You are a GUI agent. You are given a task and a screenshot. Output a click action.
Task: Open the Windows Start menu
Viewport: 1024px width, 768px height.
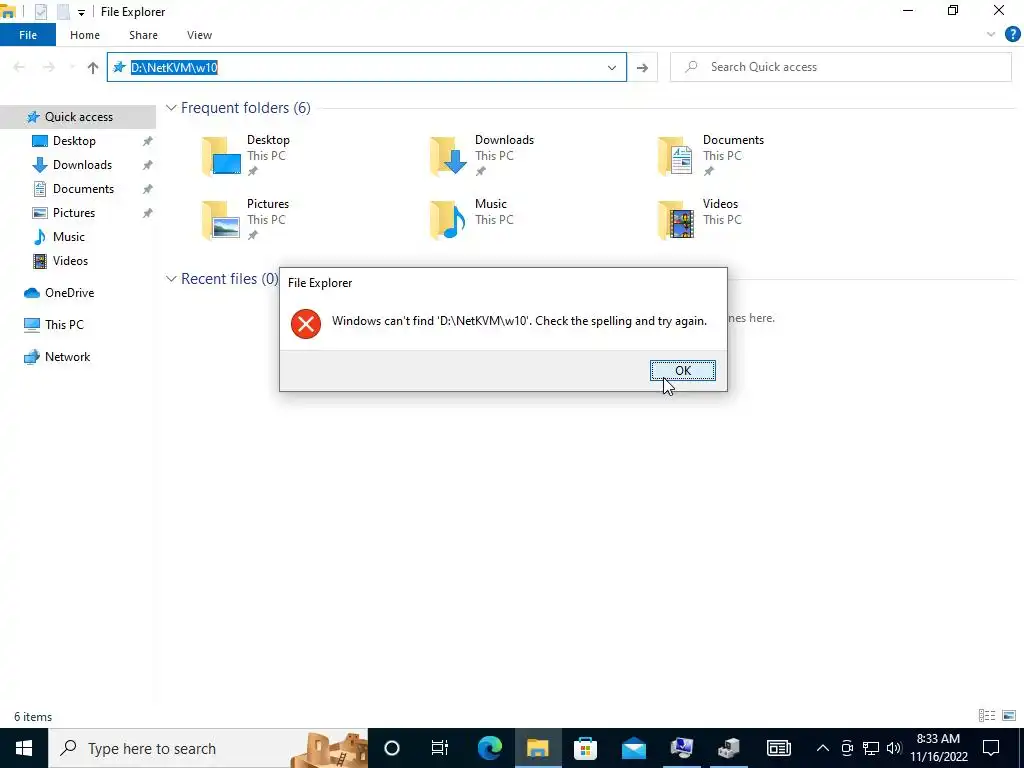[x=24, y=748]
